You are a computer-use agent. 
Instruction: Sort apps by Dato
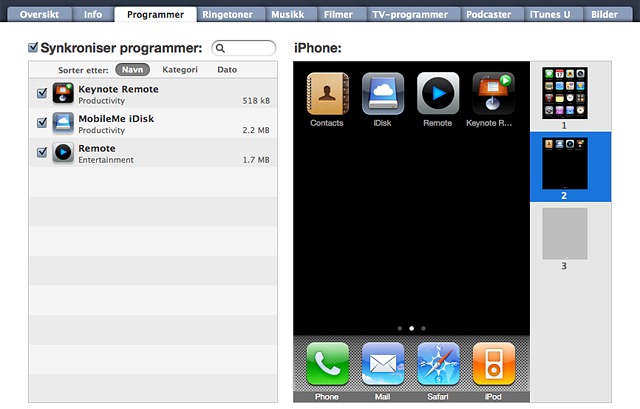(227, 70)
